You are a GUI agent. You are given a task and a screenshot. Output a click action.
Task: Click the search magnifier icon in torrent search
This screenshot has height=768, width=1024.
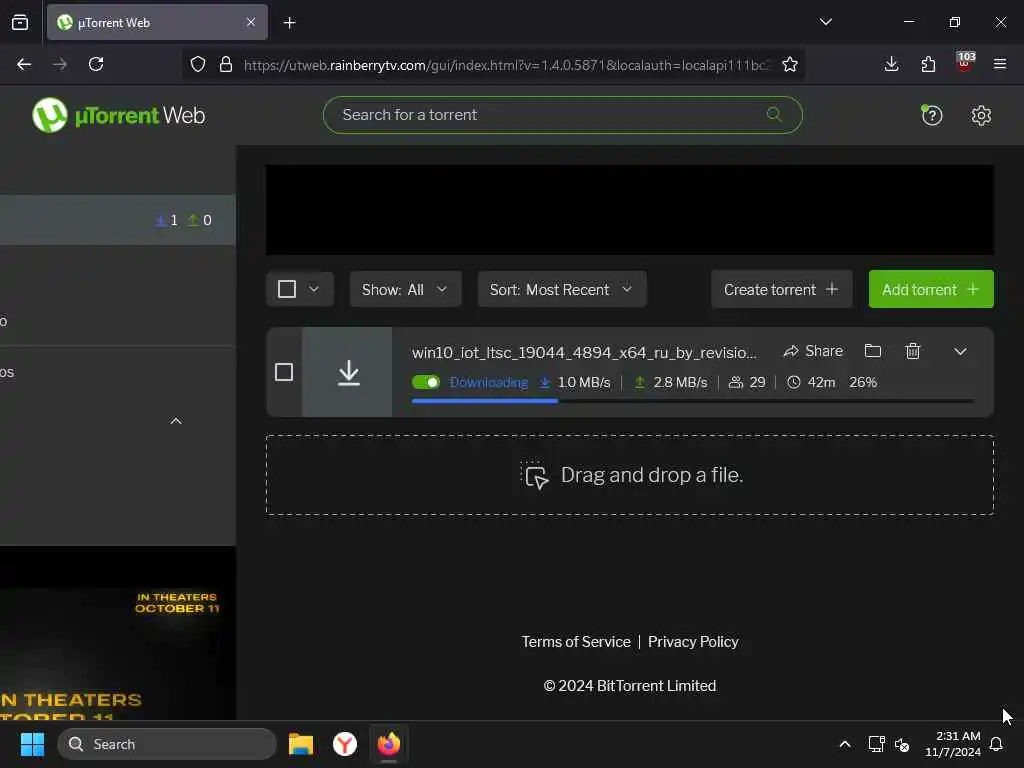(x=774, y=114)
